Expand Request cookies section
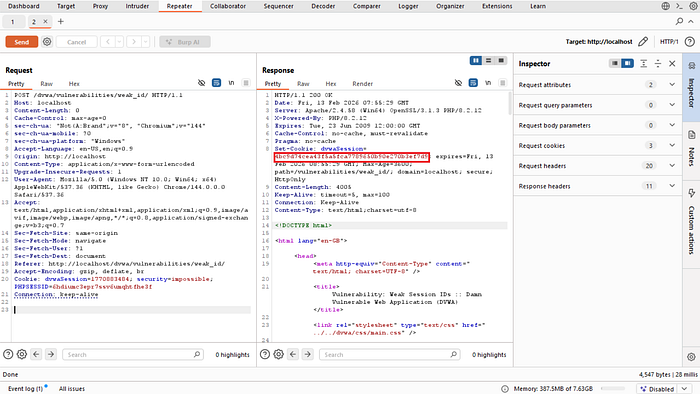Screen dimensions: 700x394 (597, 145)
